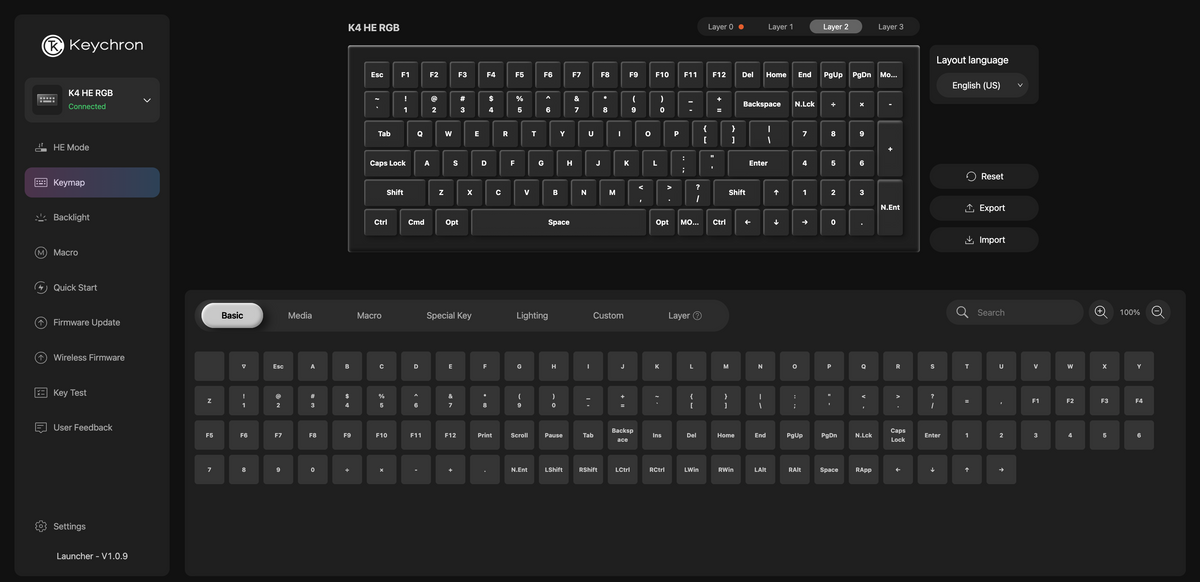The image size is (1200, 582).
Task: Open Wireless Firmware page
Action: (x=92, y=357)
